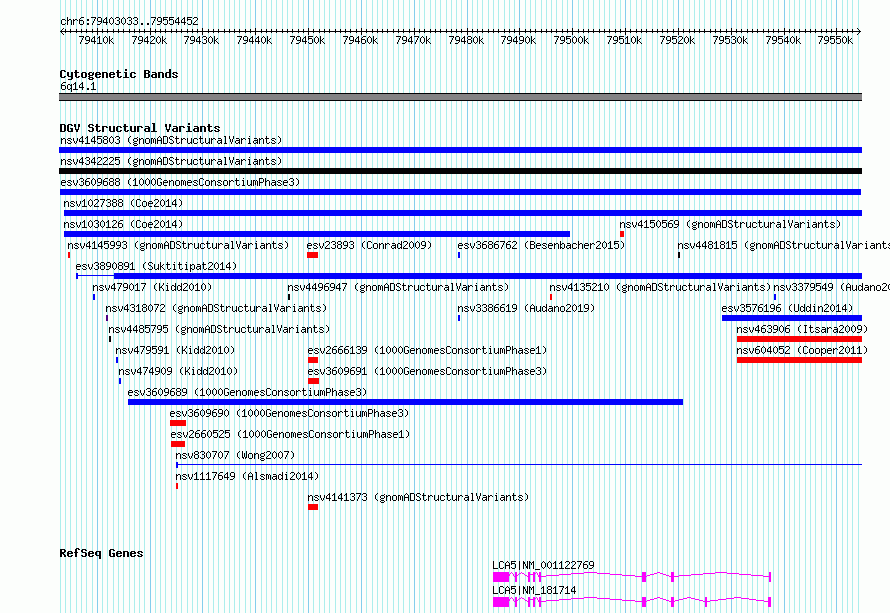Viewport: 890px width, 613px height.
Task: Open nsv479591 (Kidd2010) label
Action: tap(175, 350)
